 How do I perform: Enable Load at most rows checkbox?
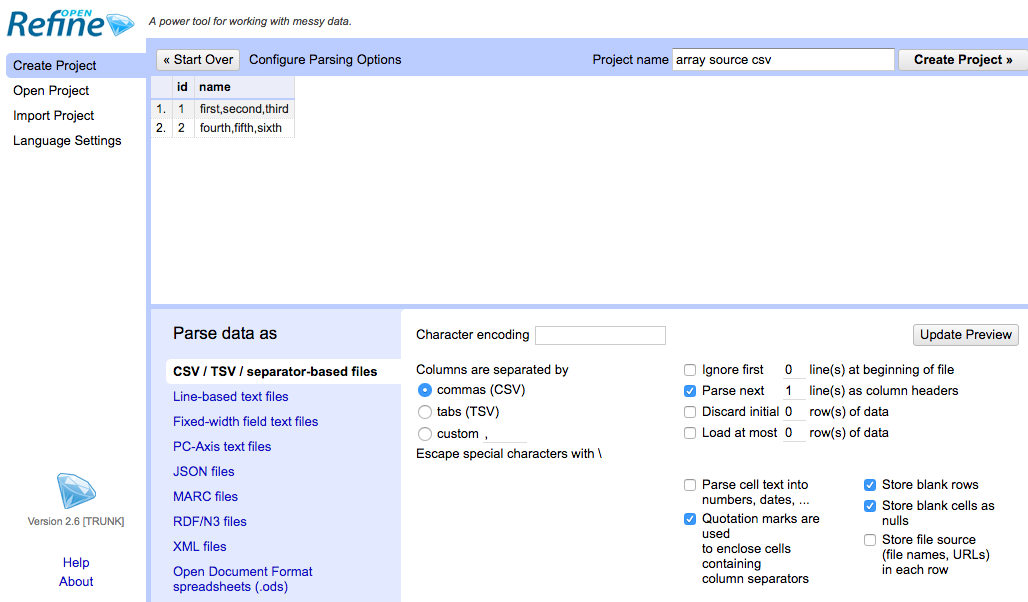[x=690, y=433]
